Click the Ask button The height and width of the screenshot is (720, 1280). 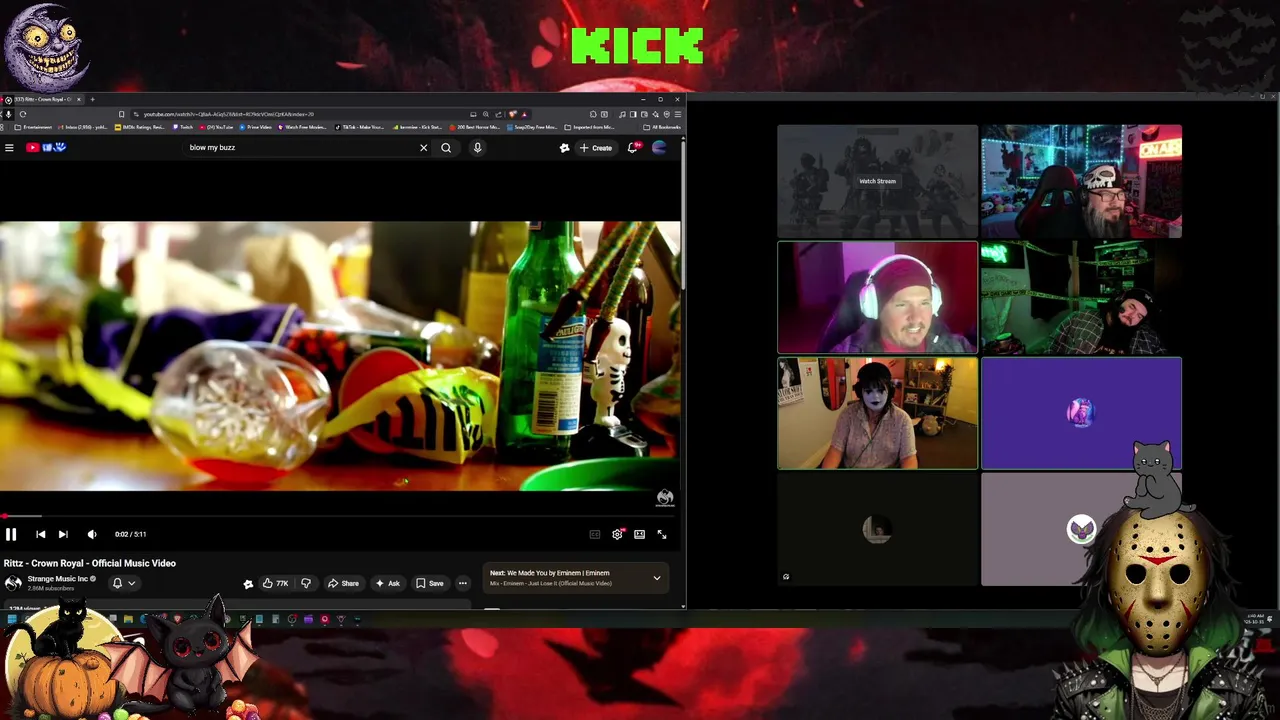pos(387,583)
